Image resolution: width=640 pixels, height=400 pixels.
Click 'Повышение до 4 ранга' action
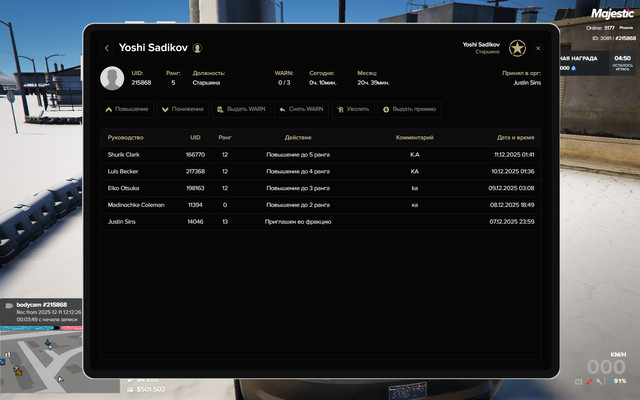(x=298, y=171)
